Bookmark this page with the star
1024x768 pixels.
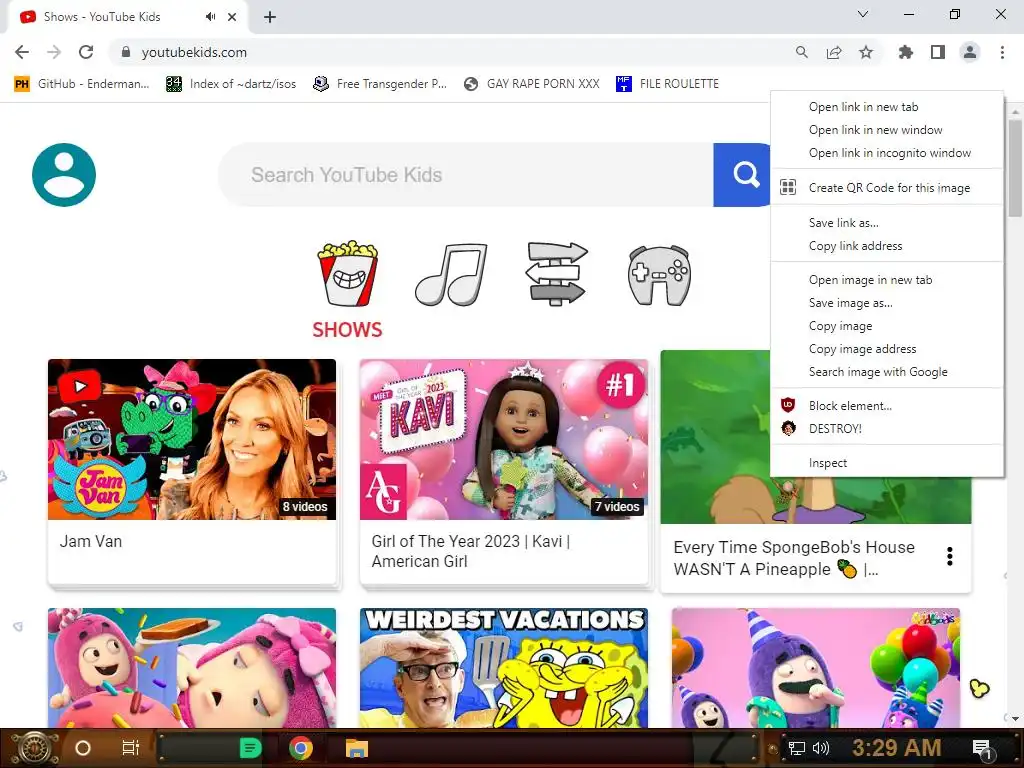(866, 52)
